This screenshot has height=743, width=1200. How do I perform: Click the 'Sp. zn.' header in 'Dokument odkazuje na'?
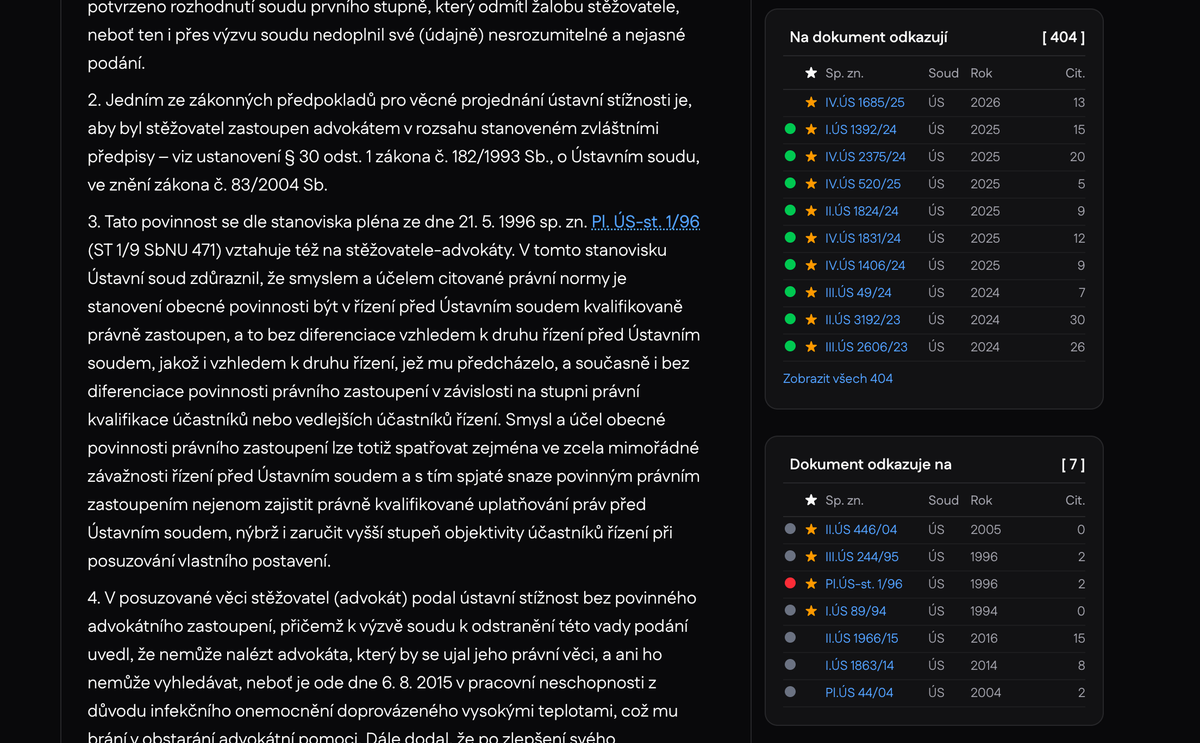coord(844,500)
